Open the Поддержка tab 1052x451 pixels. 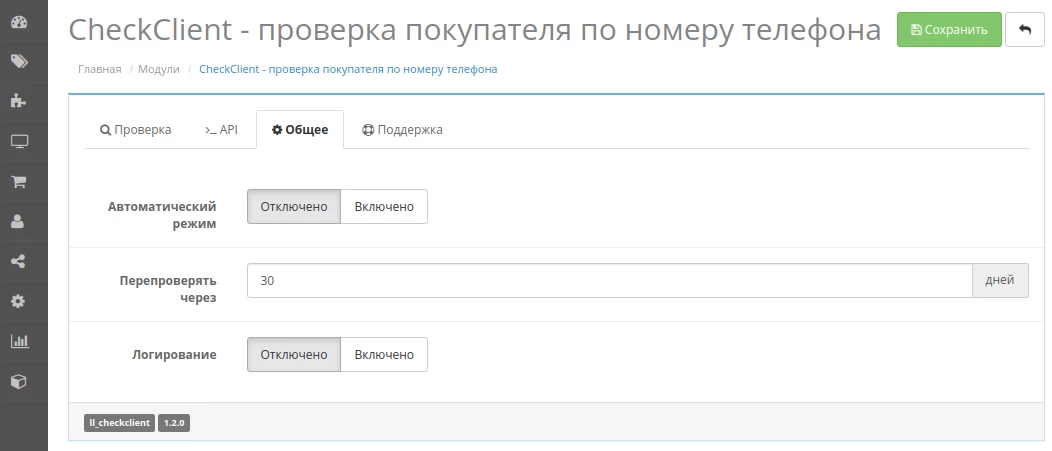pos(402,130)
